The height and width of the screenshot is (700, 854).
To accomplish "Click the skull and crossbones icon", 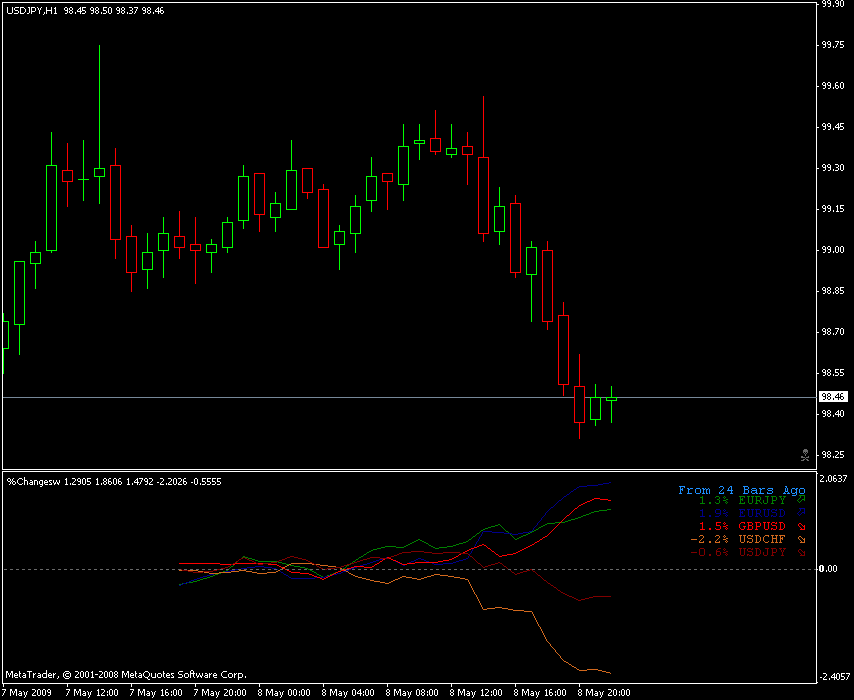I will 805,455.
